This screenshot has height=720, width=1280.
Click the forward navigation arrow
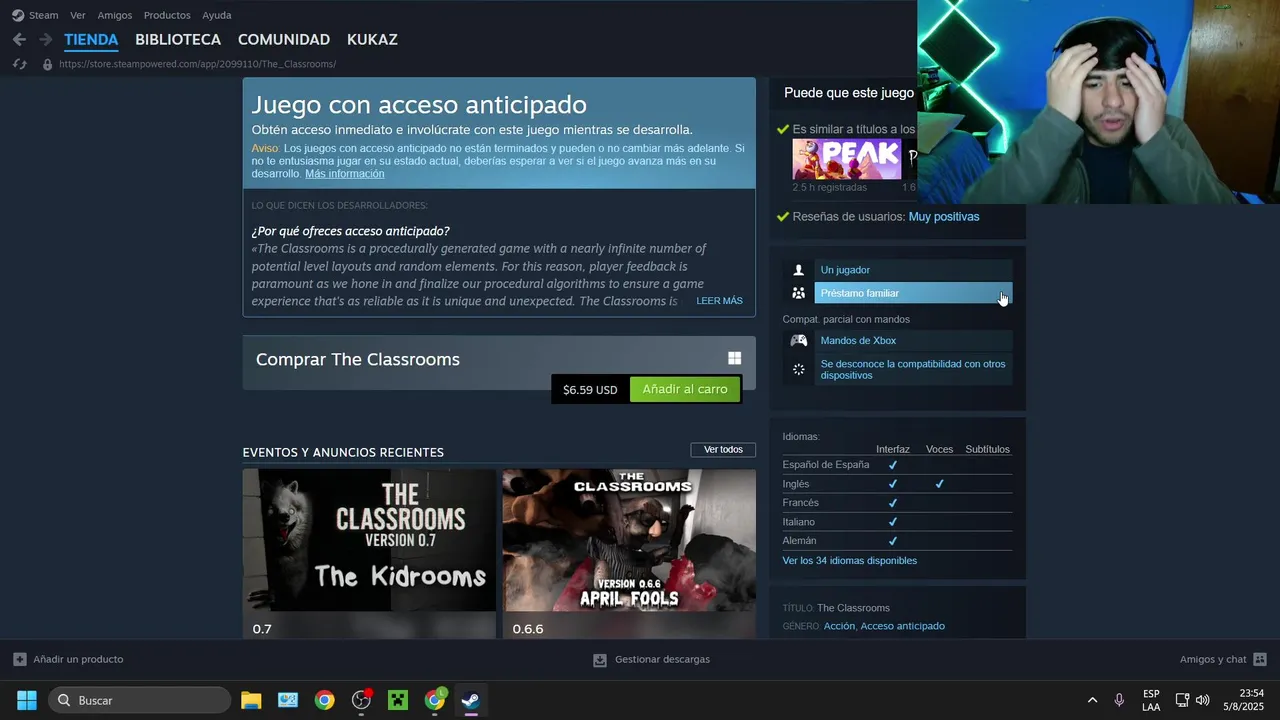(45, 40)
